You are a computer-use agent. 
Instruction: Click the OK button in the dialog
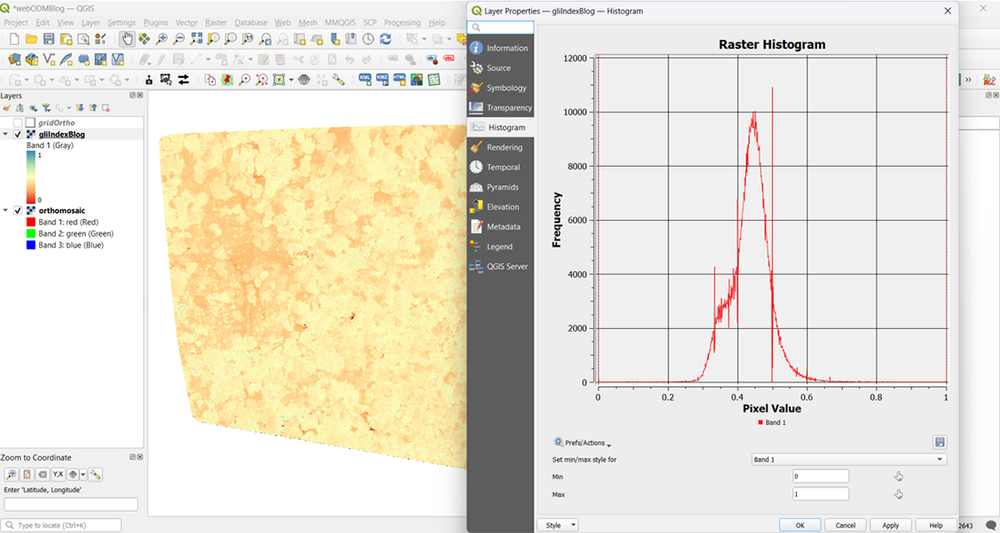coord(800,525)
